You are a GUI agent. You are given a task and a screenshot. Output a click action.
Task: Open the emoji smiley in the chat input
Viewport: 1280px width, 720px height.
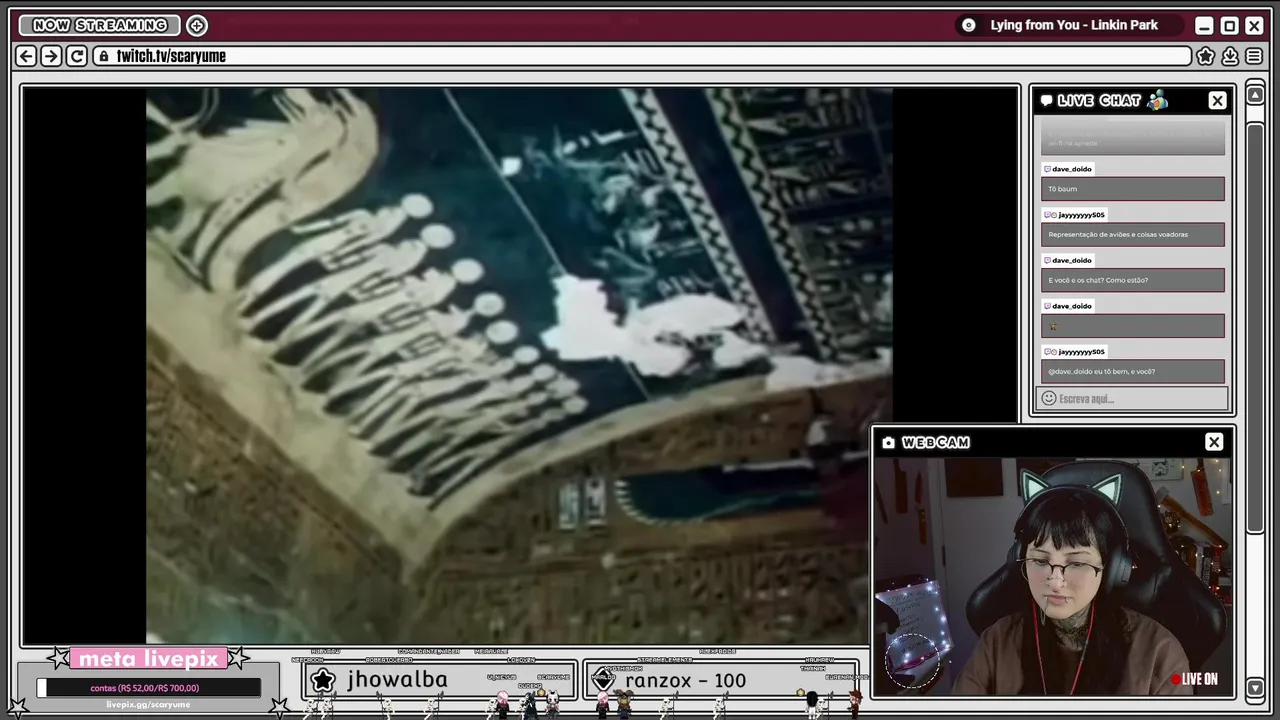click(1048, 398)
